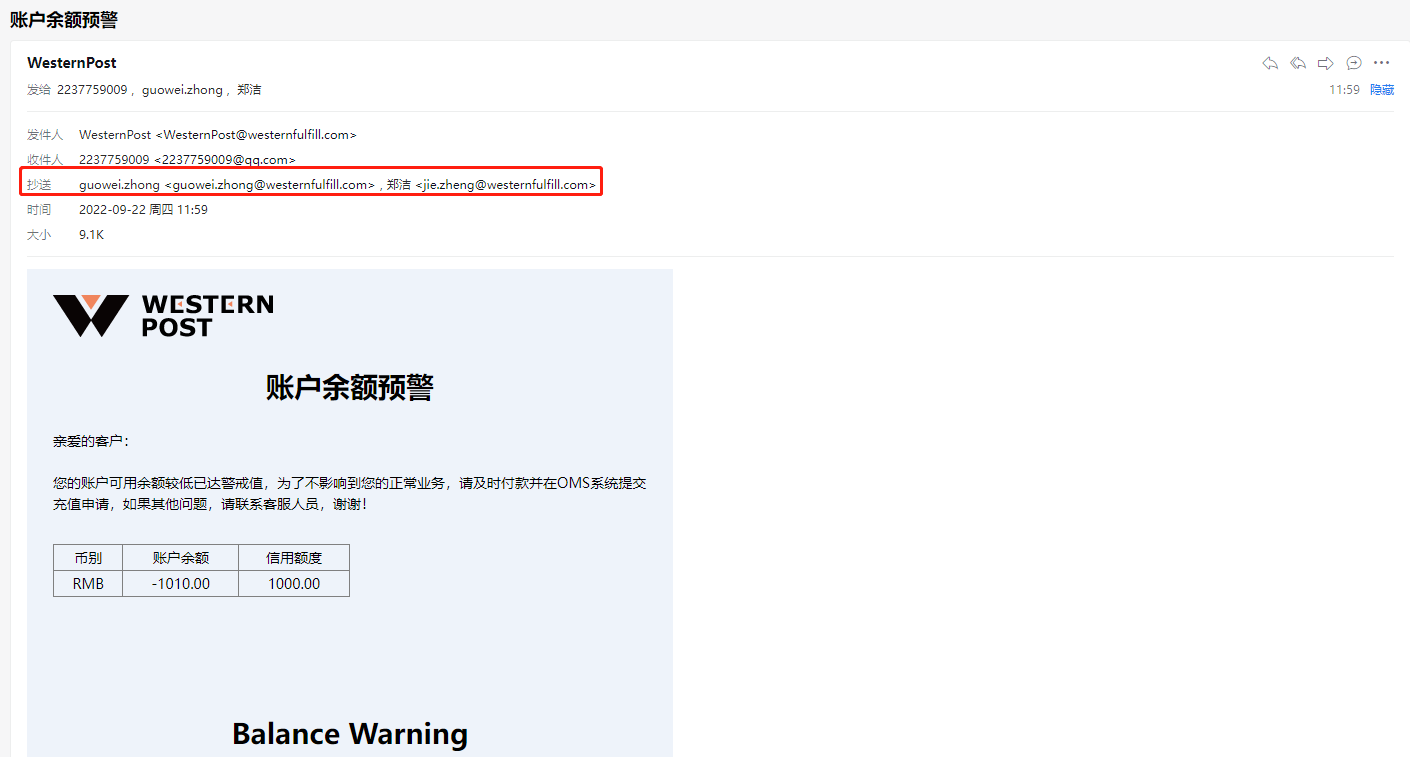Click the 币别 table header cell
Image resolution: width=1410 pixels, height=757 pixels.
click(88, 558)
